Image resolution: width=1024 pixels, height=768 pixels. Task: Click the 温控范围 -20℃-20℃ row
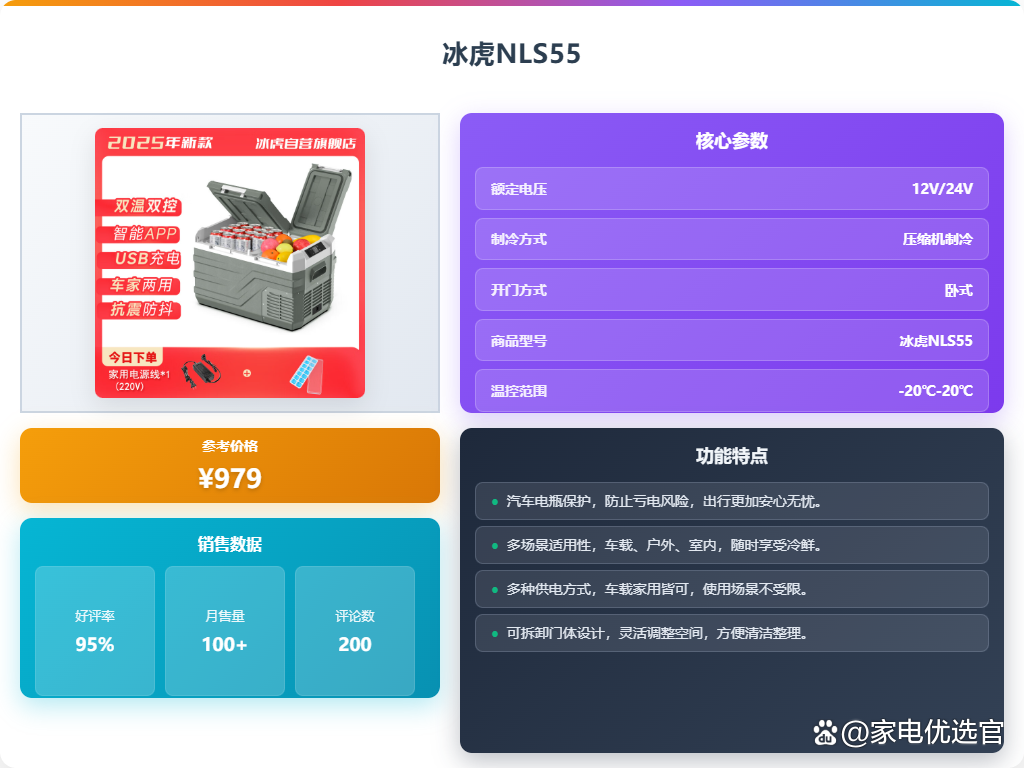[x=731, y=391]
